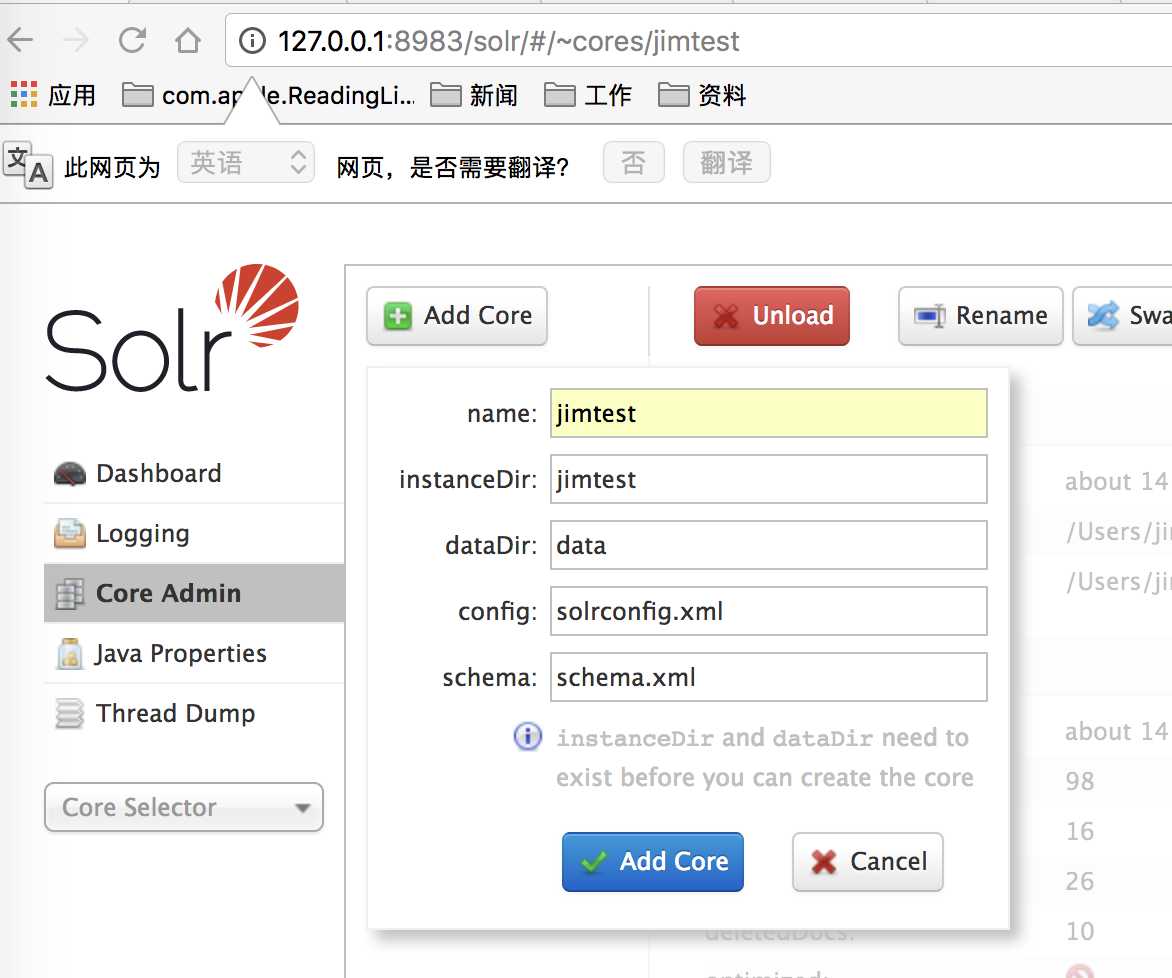Click the Swap core button
The width and height of the screenshot is (1172, 978).
(x=1123, y=316)
